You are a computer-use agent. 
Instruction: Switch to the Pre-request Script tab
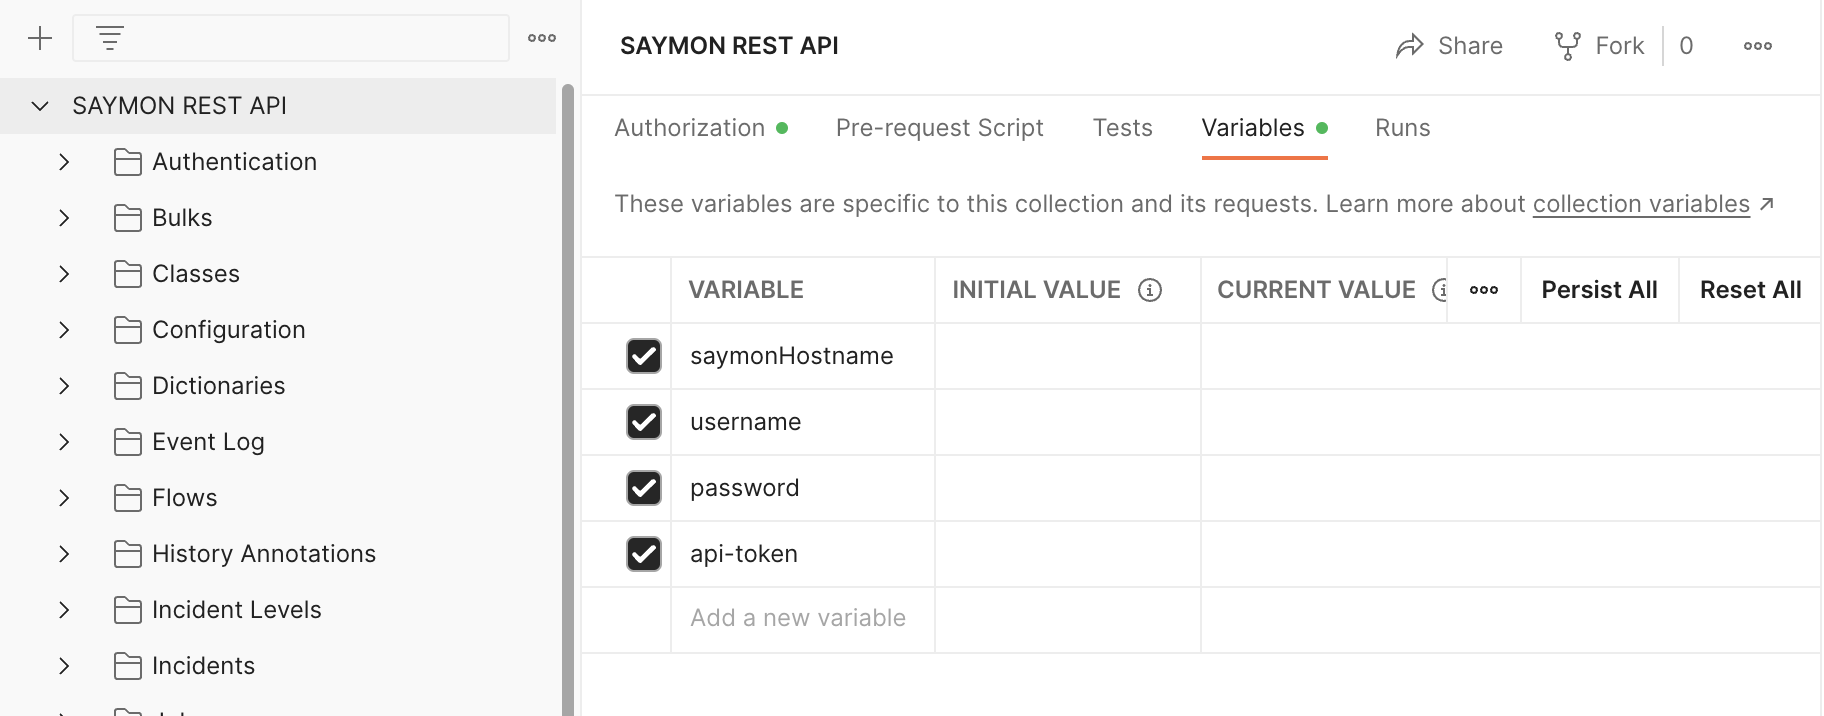(939, 128)
